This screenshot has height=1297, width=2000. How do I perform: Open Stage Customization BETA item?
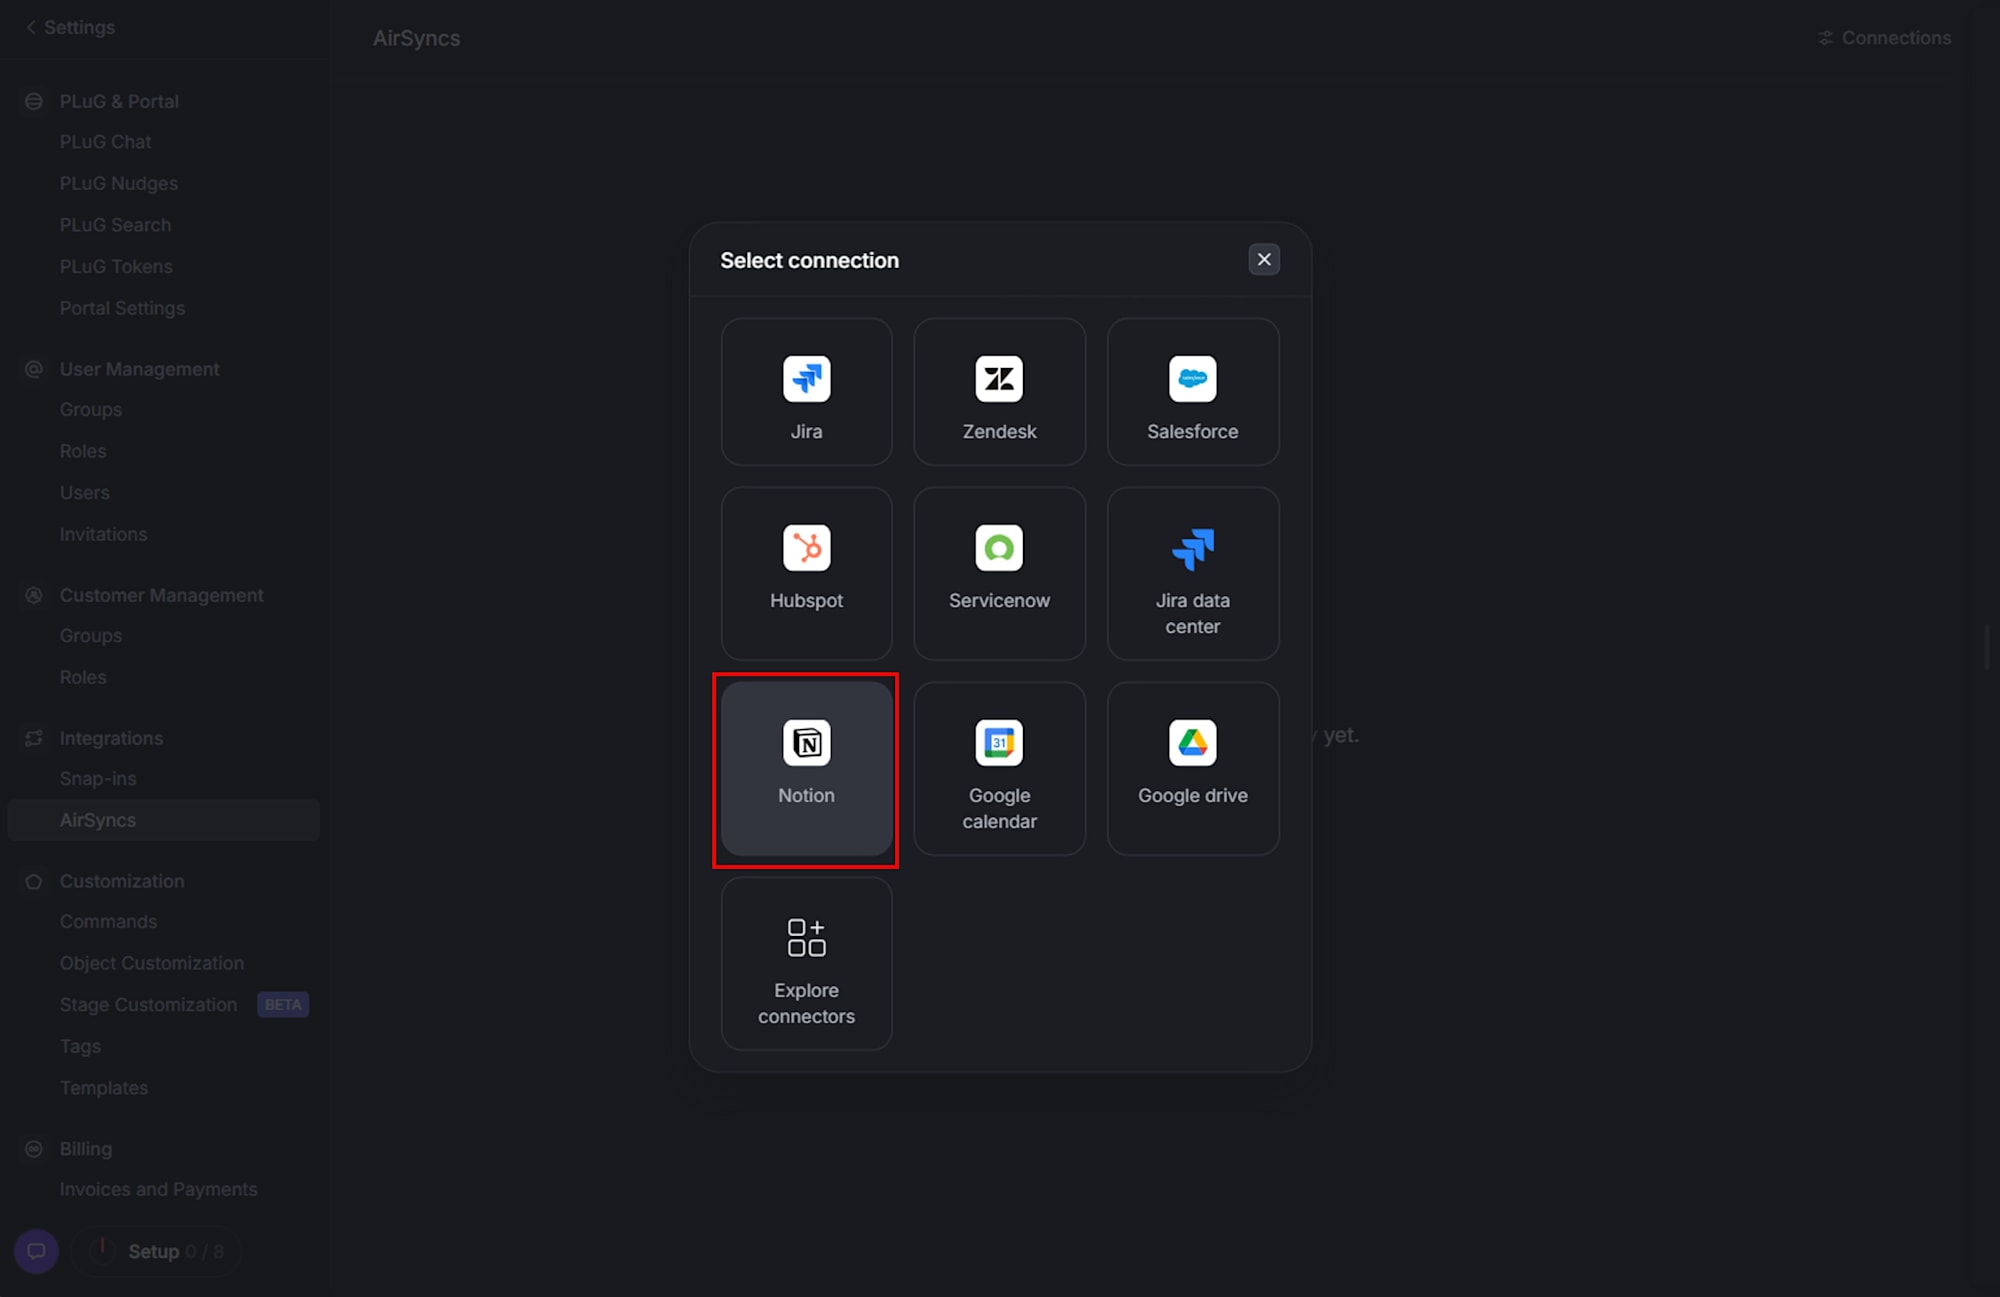click(148, 1004)
